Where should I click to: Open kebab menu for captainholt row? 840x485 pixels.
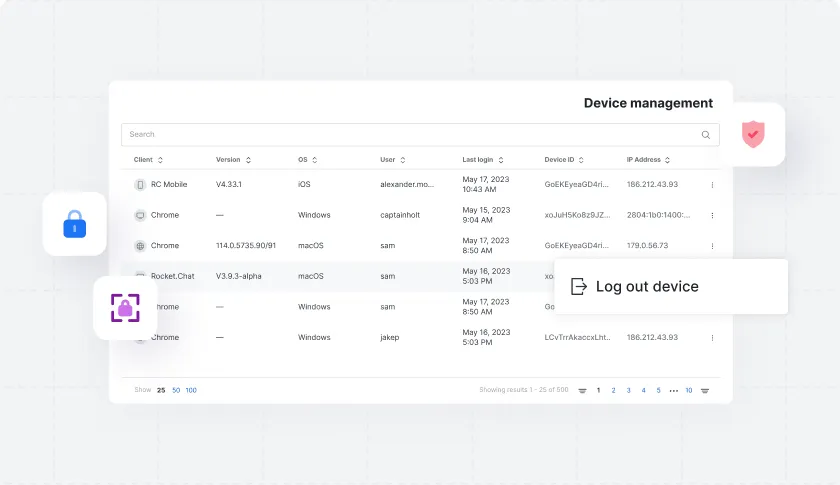tap(712, 215)
